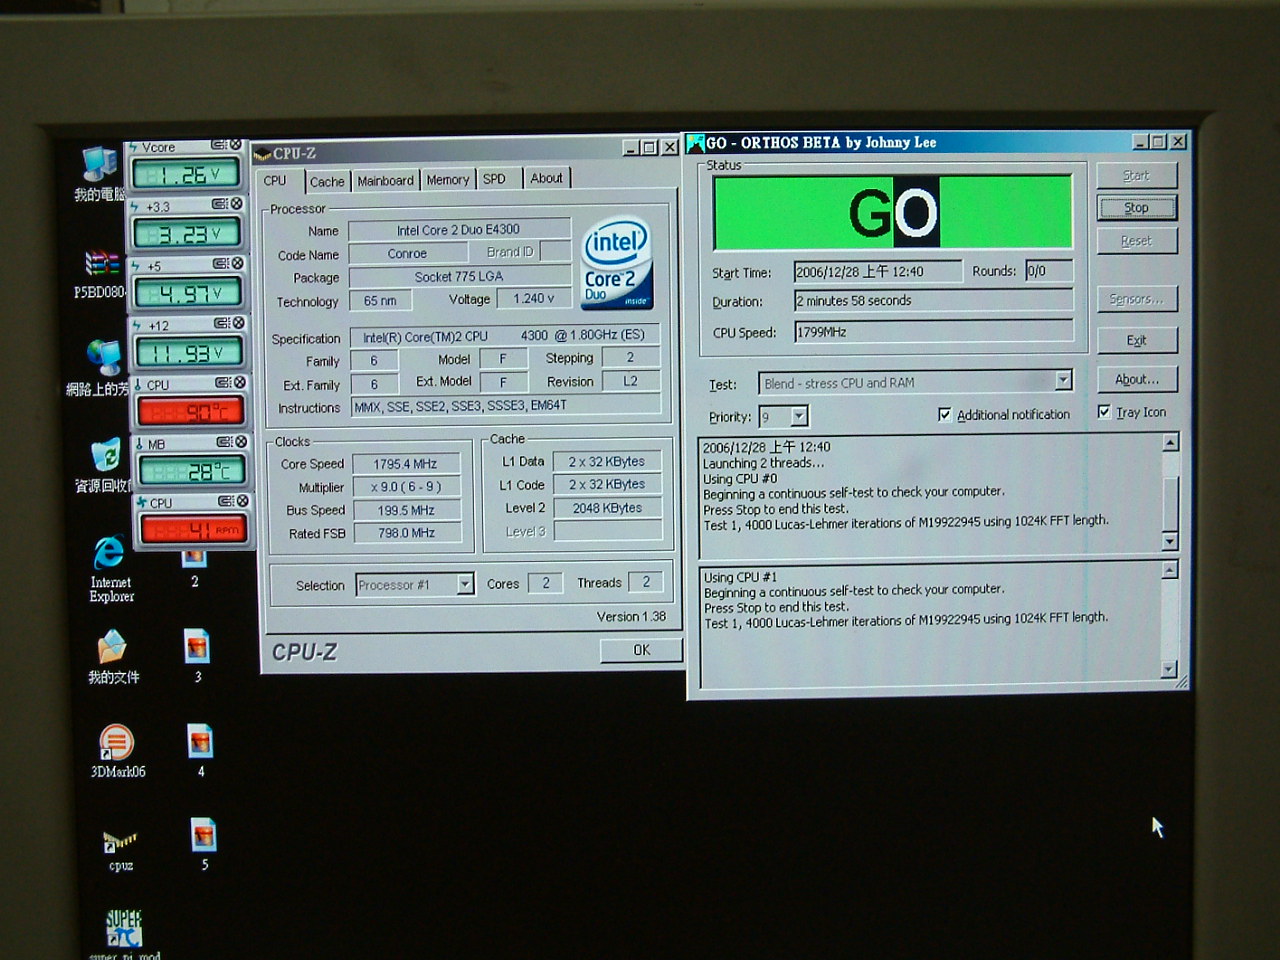Select the desktop file named 3
The height and width of the screenshot is (960, 1280).
coord(198,656)
